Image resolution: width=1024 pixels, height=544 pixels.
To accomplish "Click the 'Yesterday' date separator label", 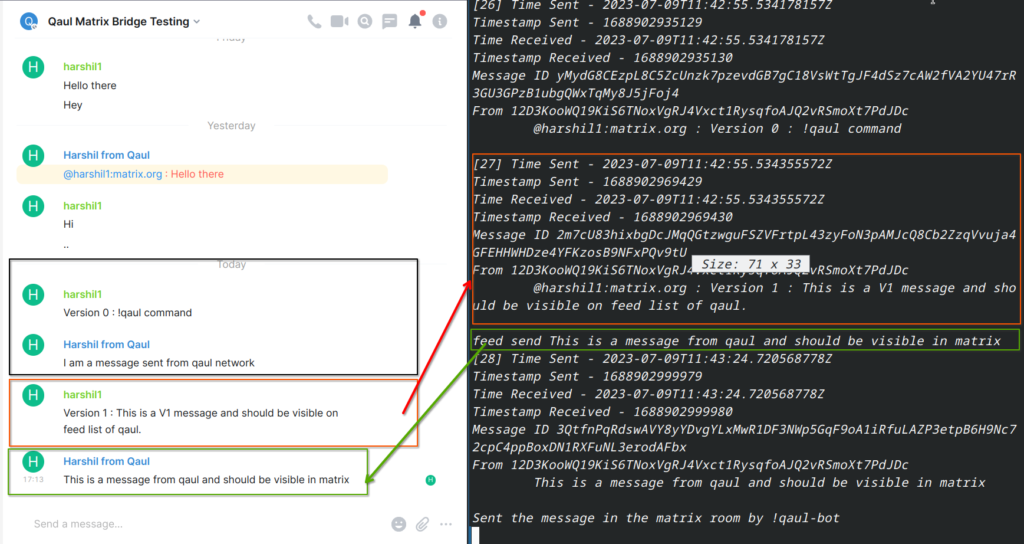I will point(231,125).
